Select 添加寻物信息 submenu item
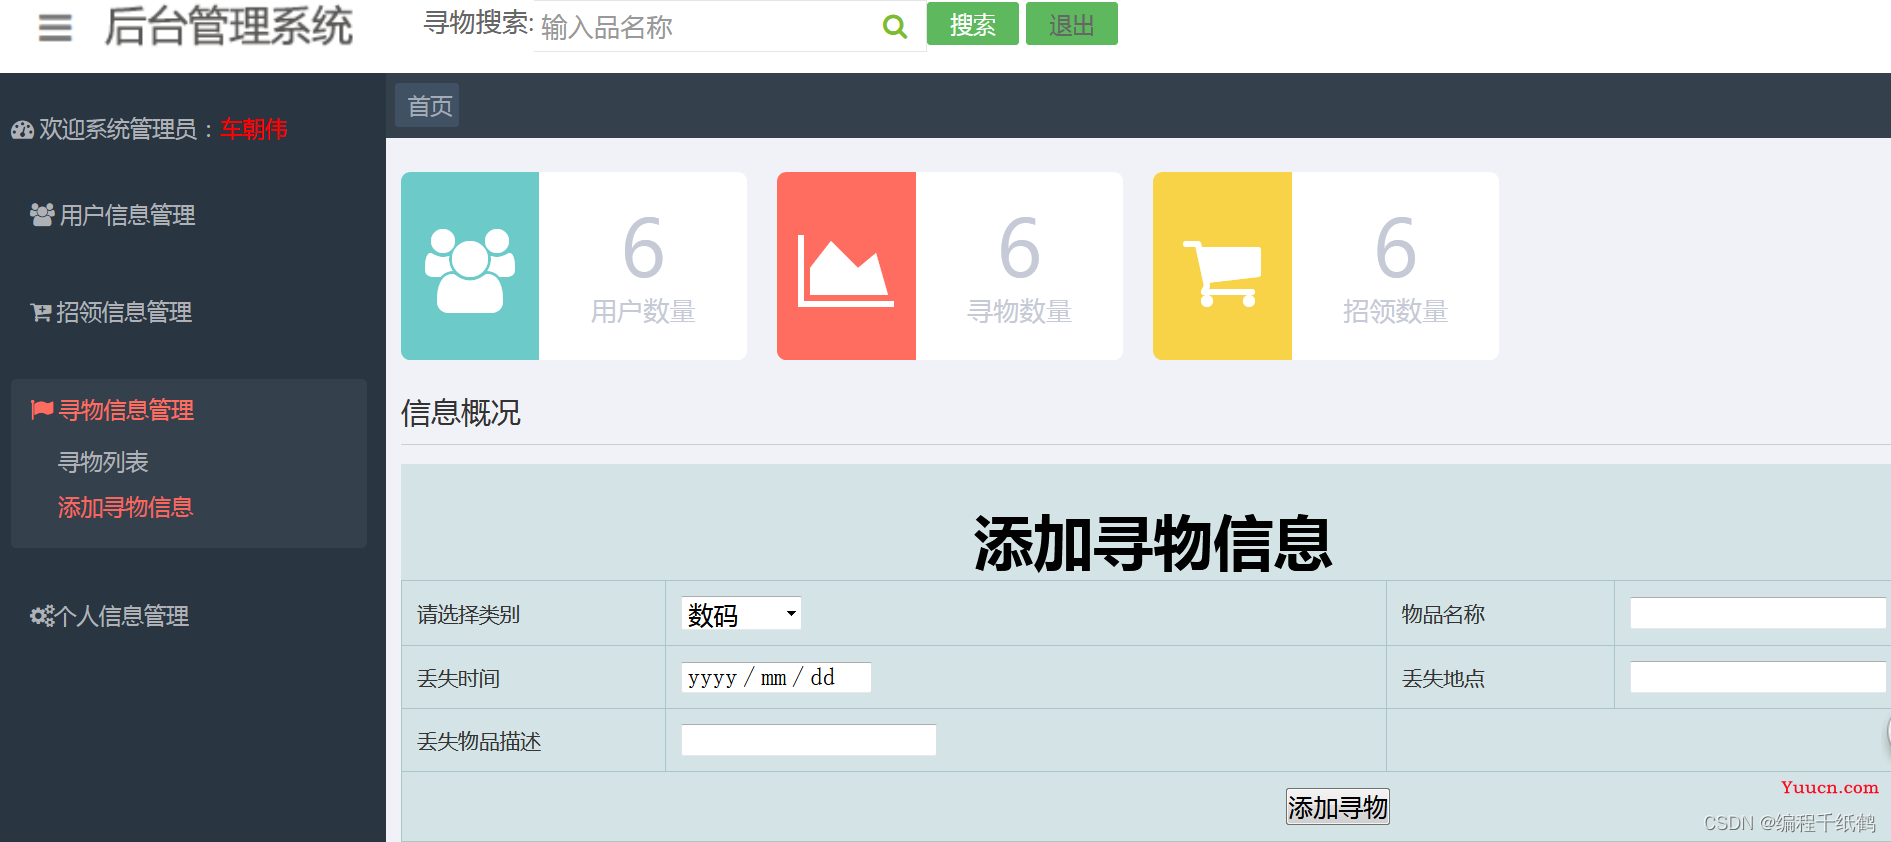Viewport: 1891px width, 842px height. point(125,507)
